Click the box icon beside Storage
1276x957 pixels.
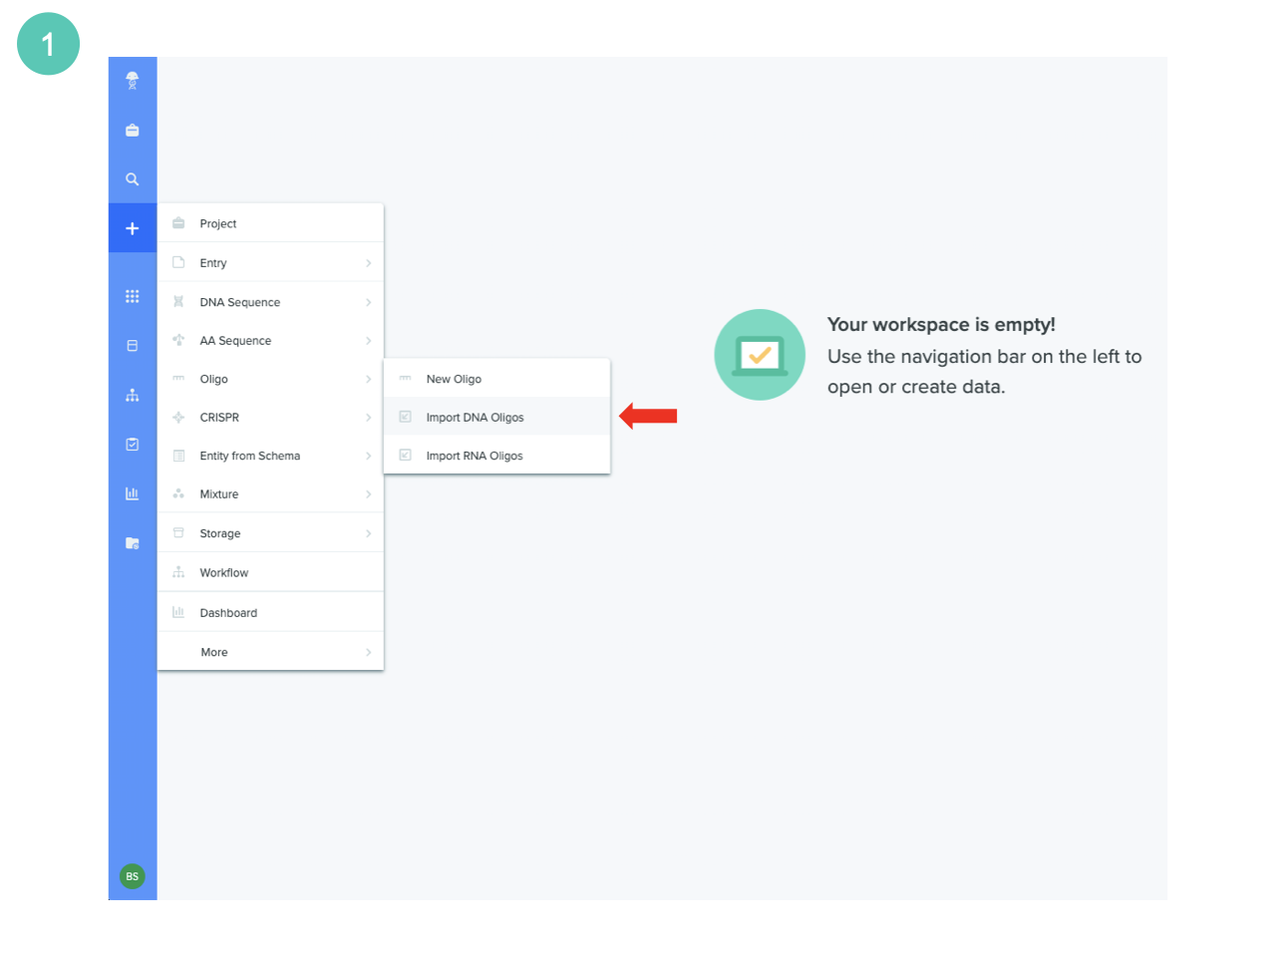point(179,533)
